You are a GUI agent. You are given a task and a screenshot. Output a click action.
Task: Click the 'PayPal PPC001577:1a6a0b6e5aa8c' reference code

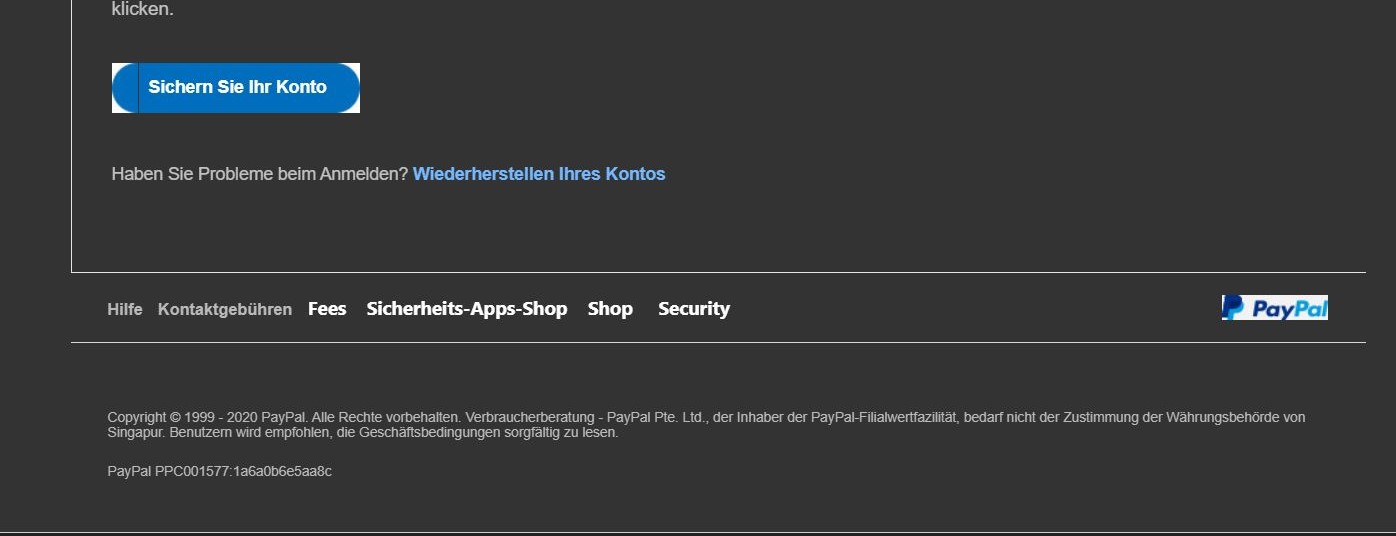pyautogui.click(x=220, y=471)
